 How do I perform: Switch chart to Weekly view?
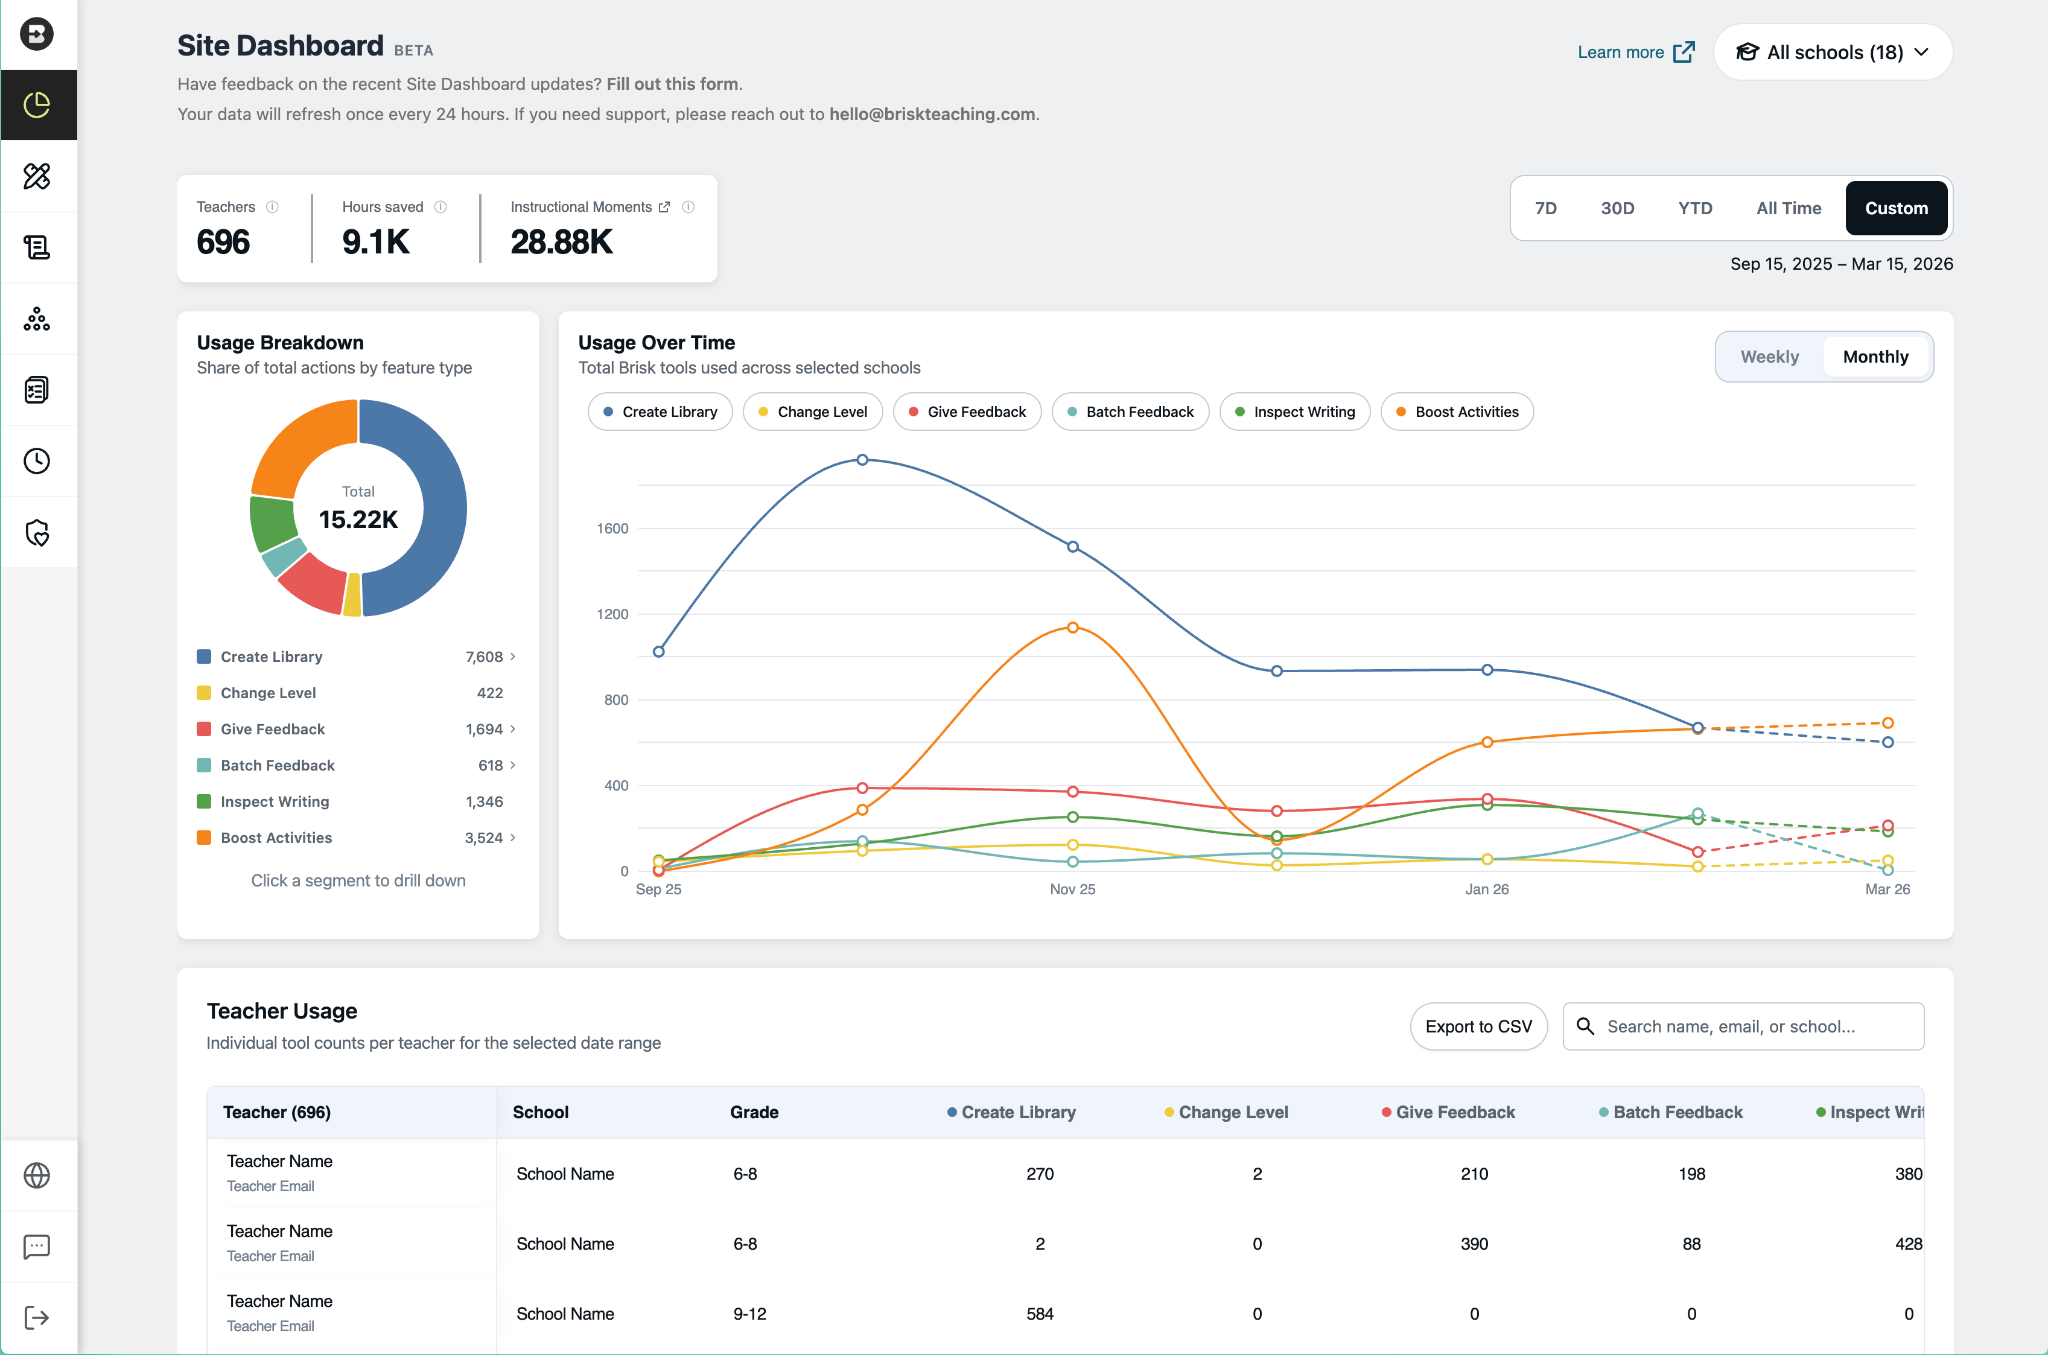(x=1769, y=357)
